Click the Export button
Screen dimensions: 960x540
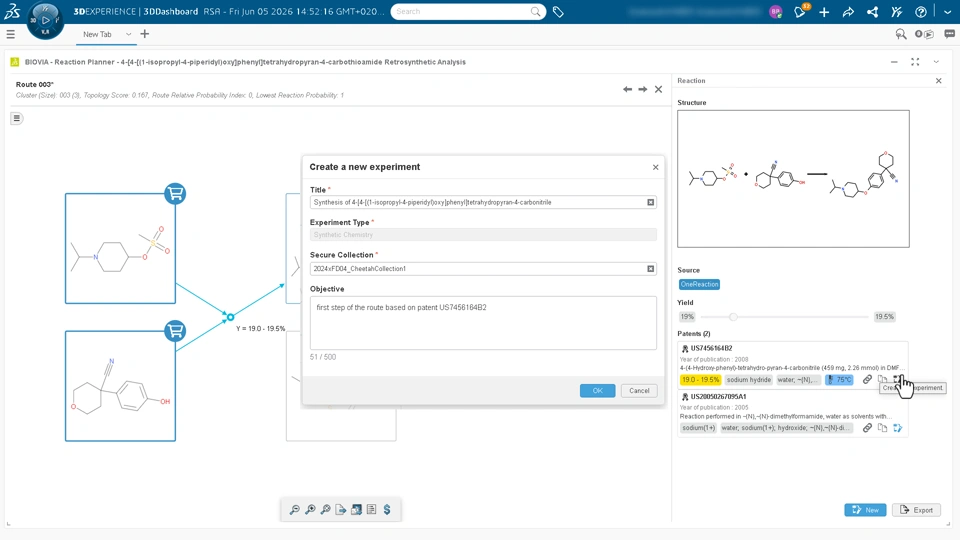click(917, 510)
